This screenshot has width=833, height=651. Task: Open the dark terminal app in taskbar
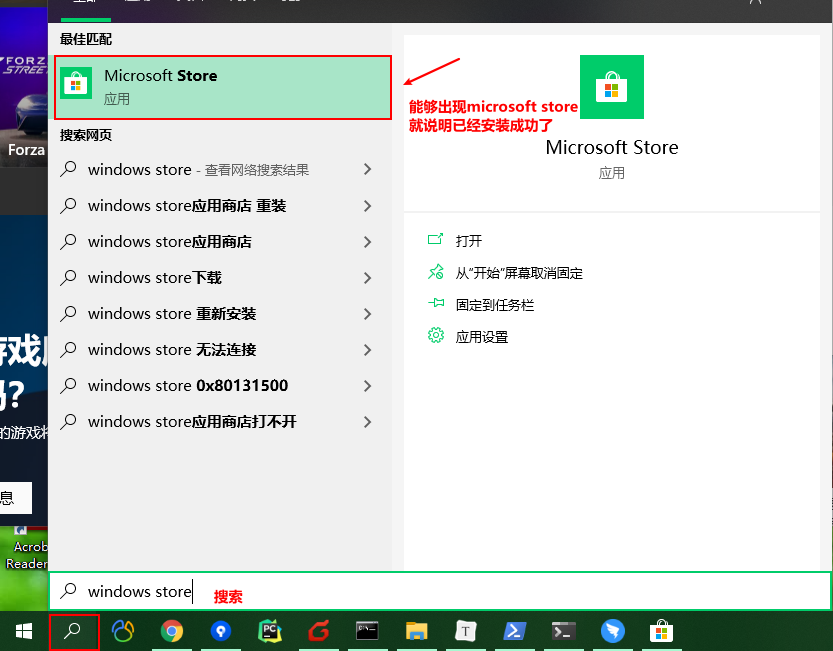coord(563,631)
